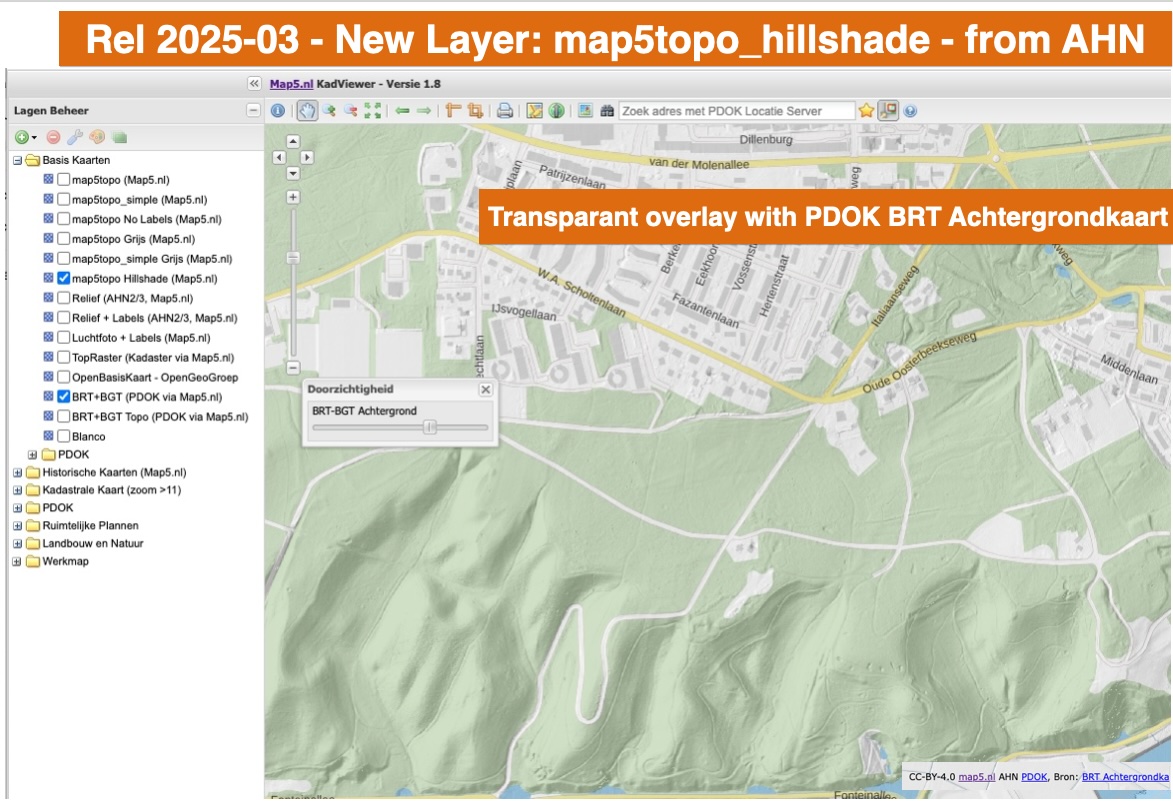
Task: Check Relief (AHN2/3, Map5.nl) layer
Action: coord(64,298)
